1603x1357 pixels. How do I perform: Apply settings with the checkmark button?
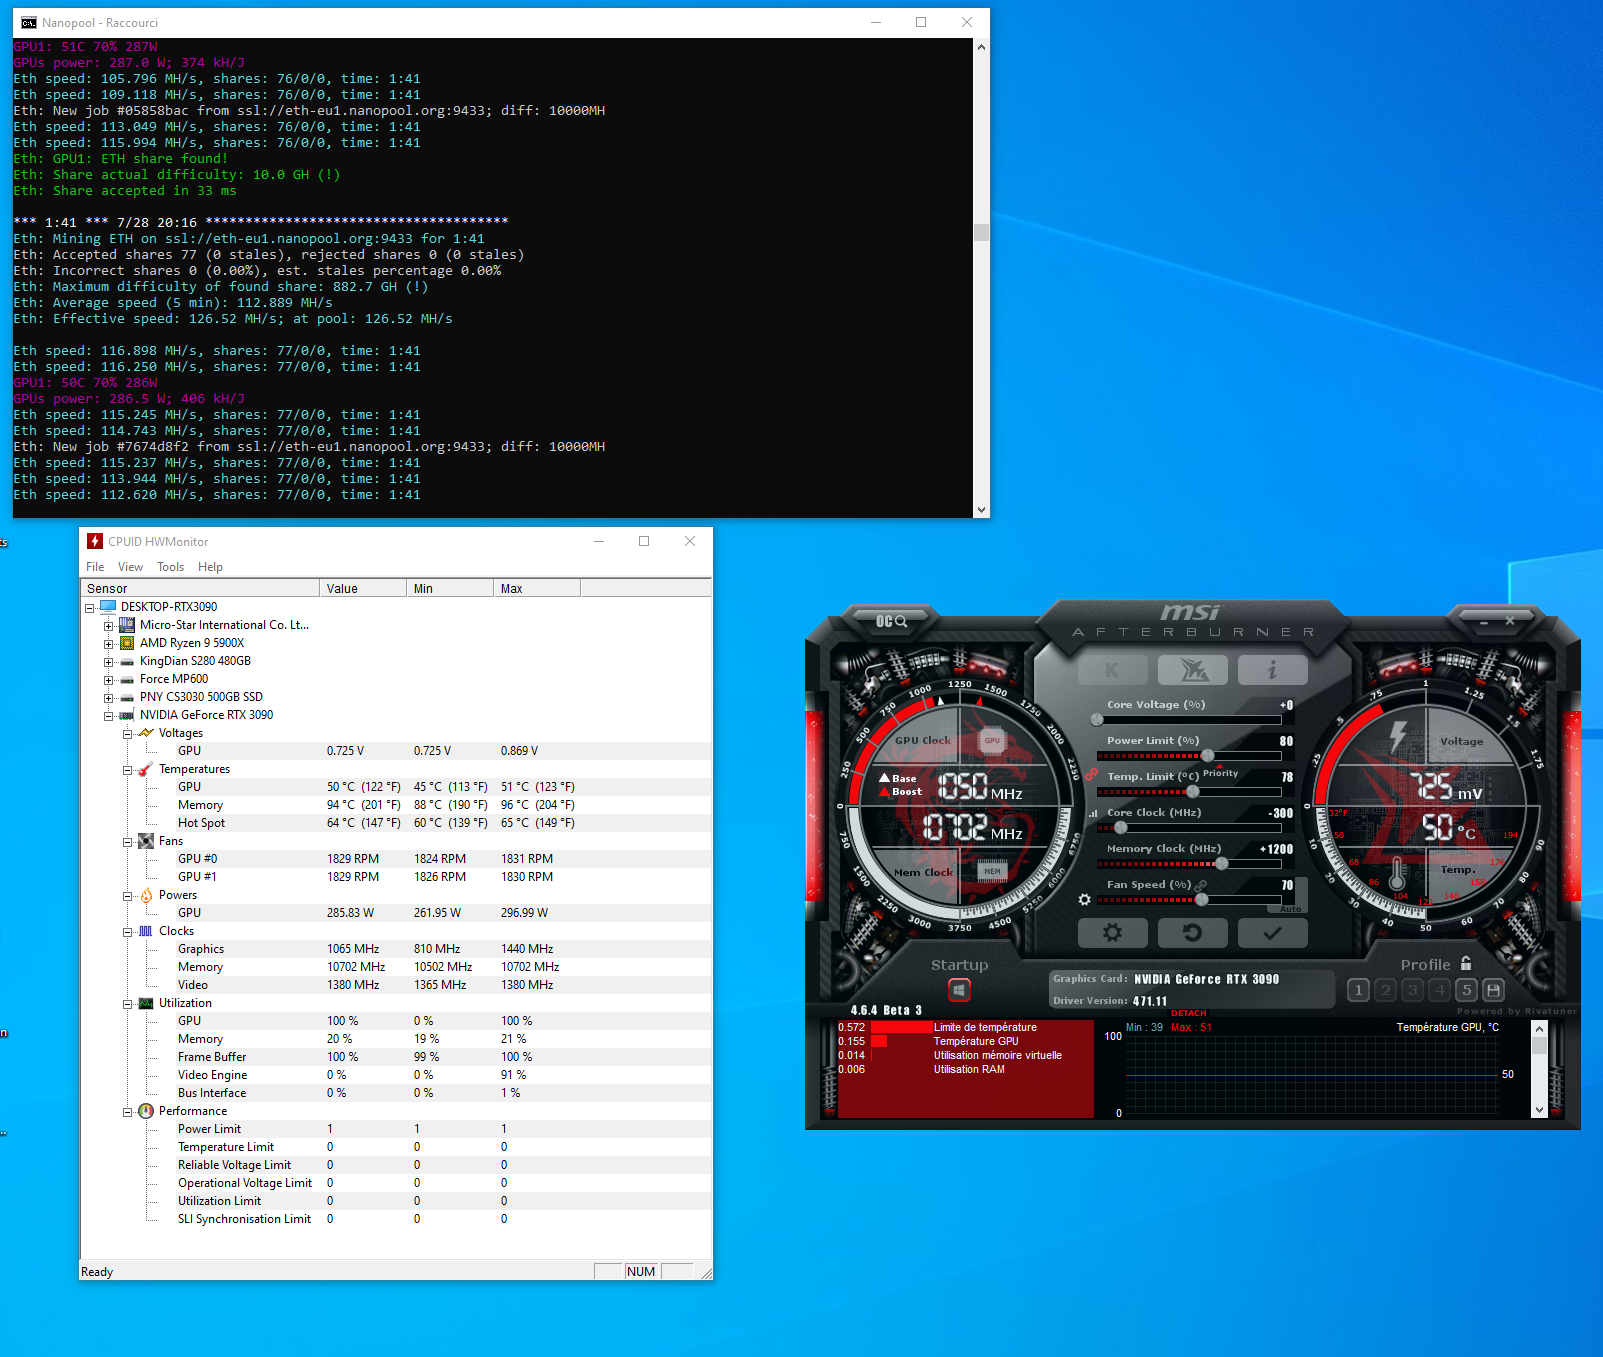[1272, 933]
